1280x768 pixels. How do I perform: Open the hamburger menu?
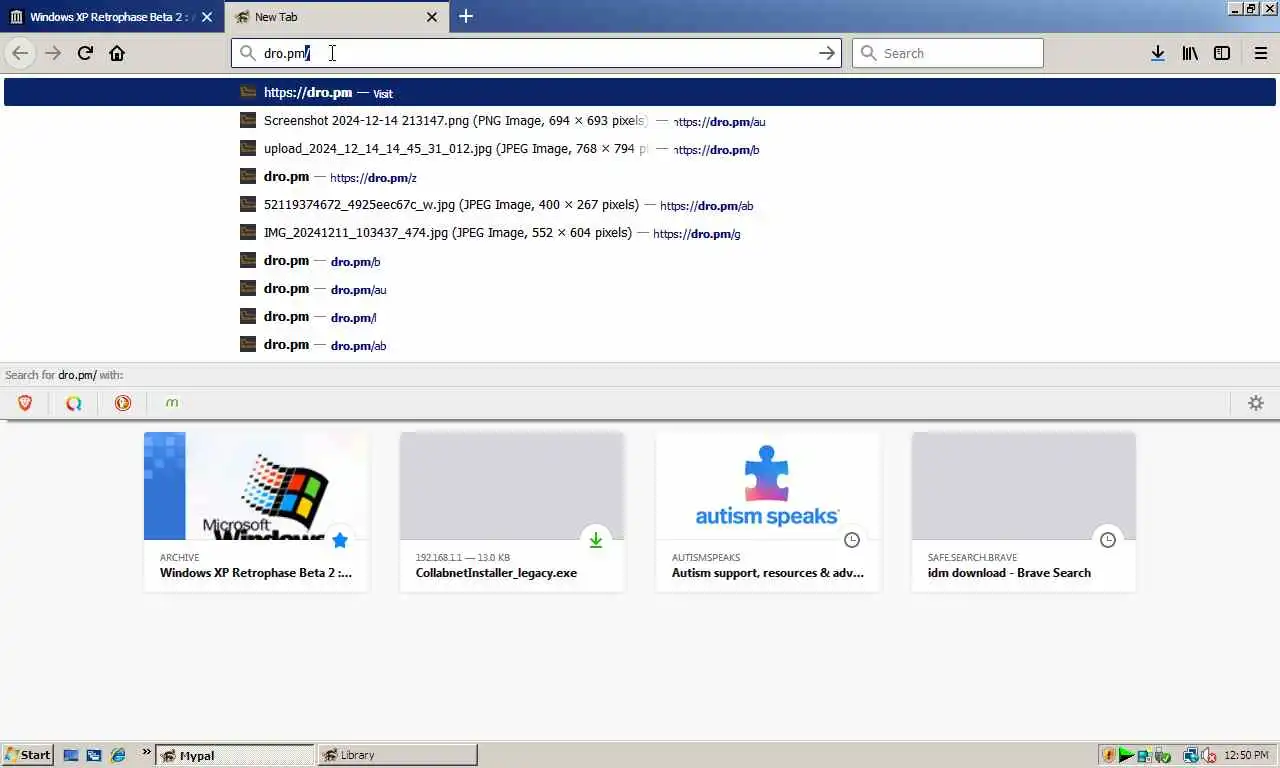tap(1260, 53)
